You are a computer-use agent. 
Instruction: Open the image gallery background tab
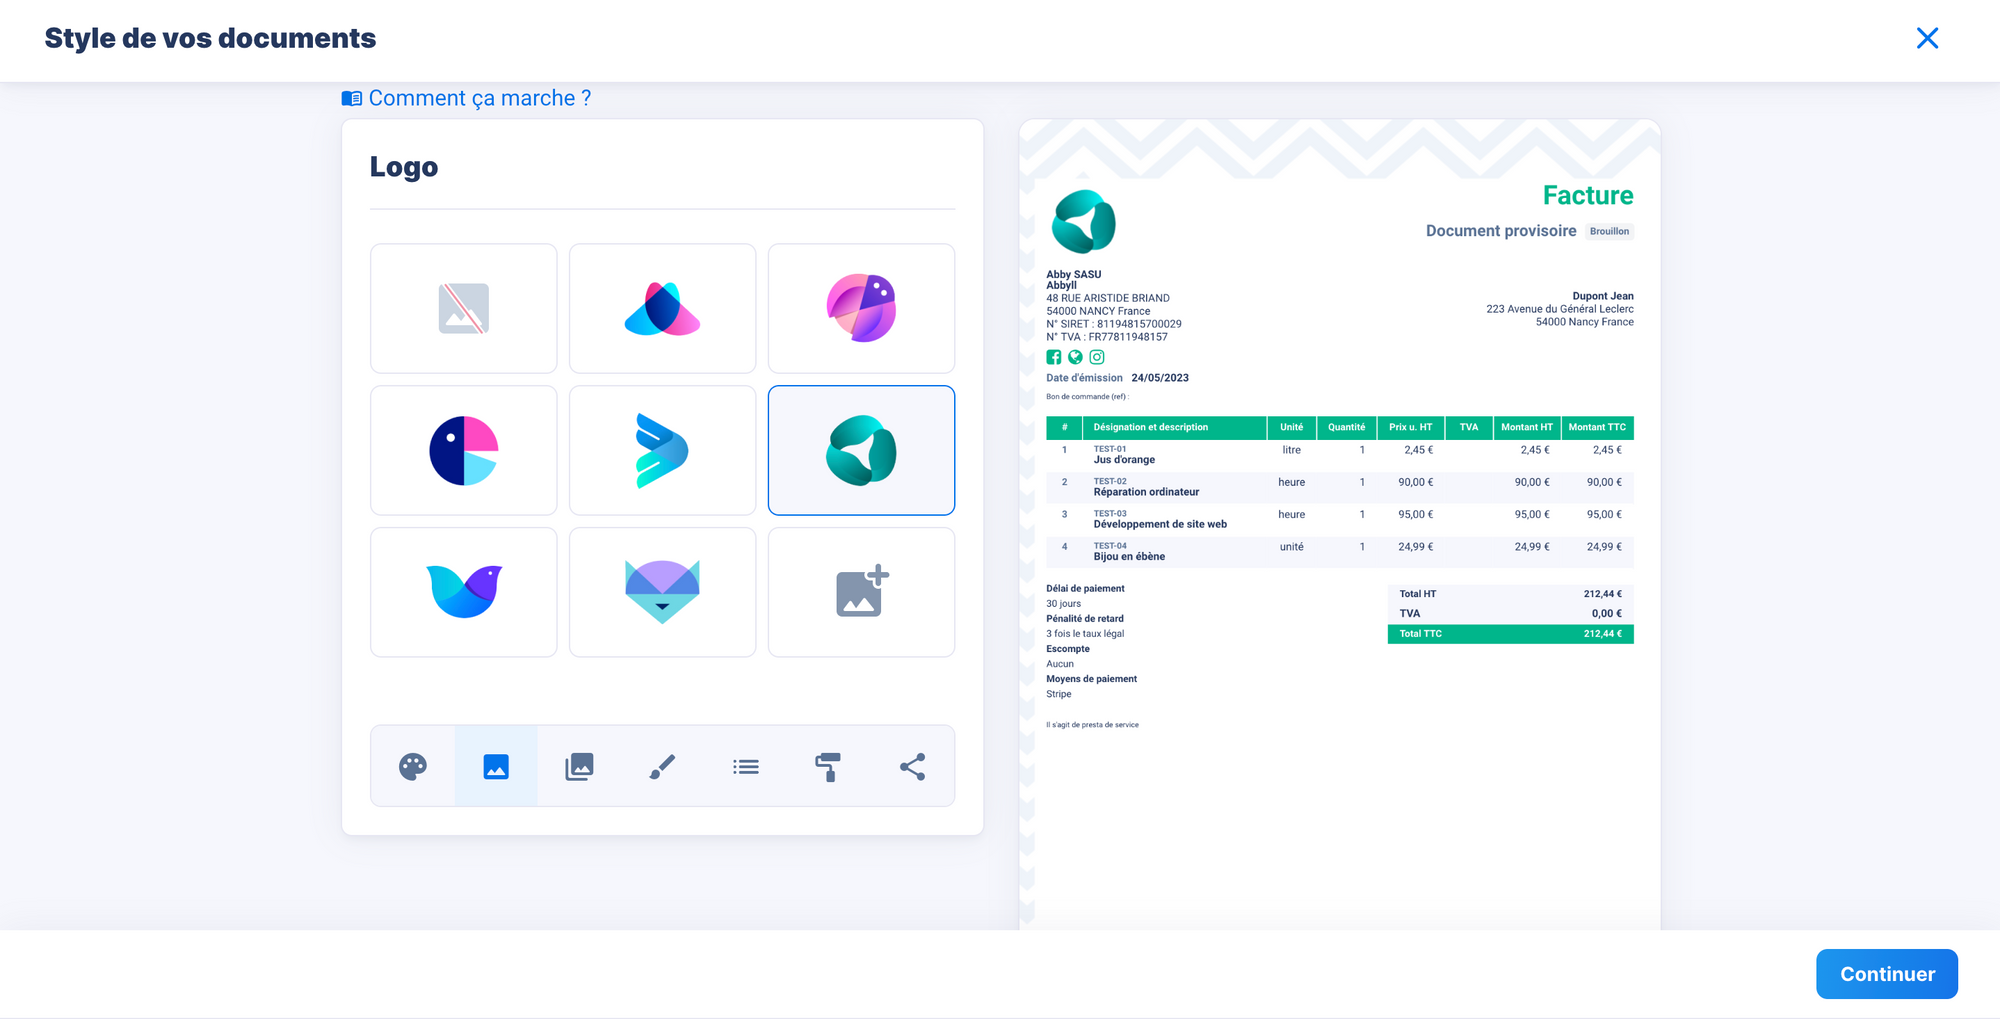(579, 767)
